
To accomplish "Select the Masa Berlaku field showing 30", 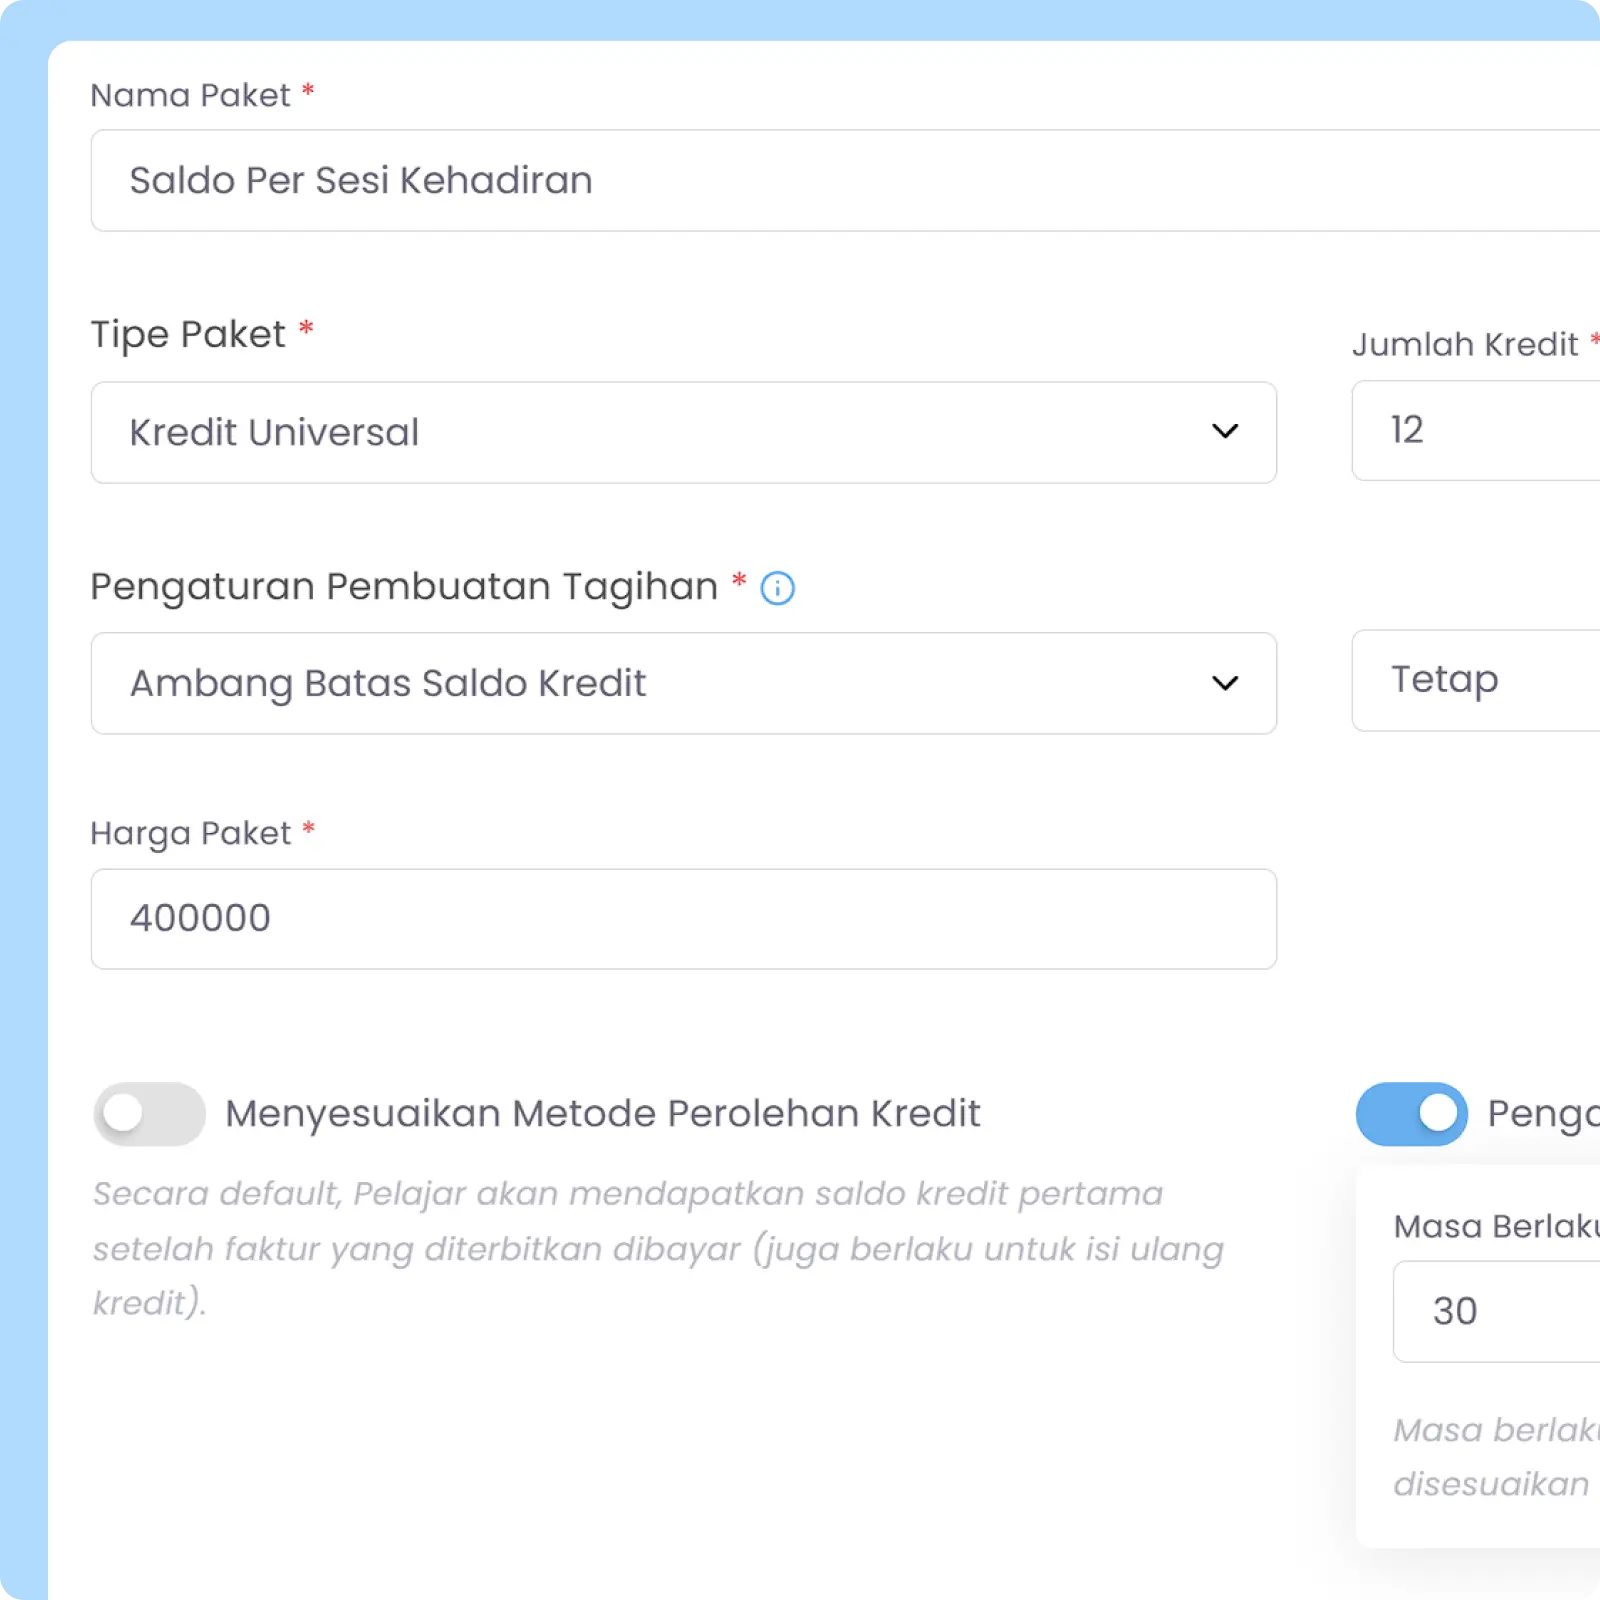I will [x=1497, y=1311].
